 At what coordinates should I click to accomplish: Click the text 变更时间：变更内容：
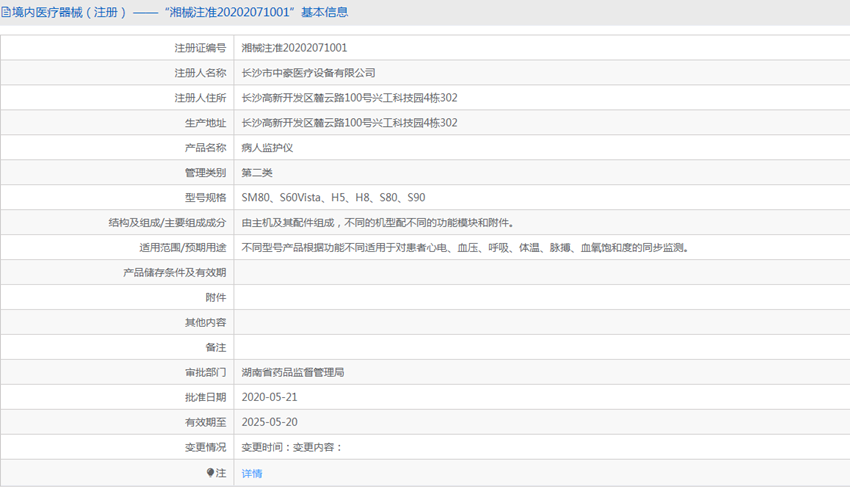click(x=292, y=447)
